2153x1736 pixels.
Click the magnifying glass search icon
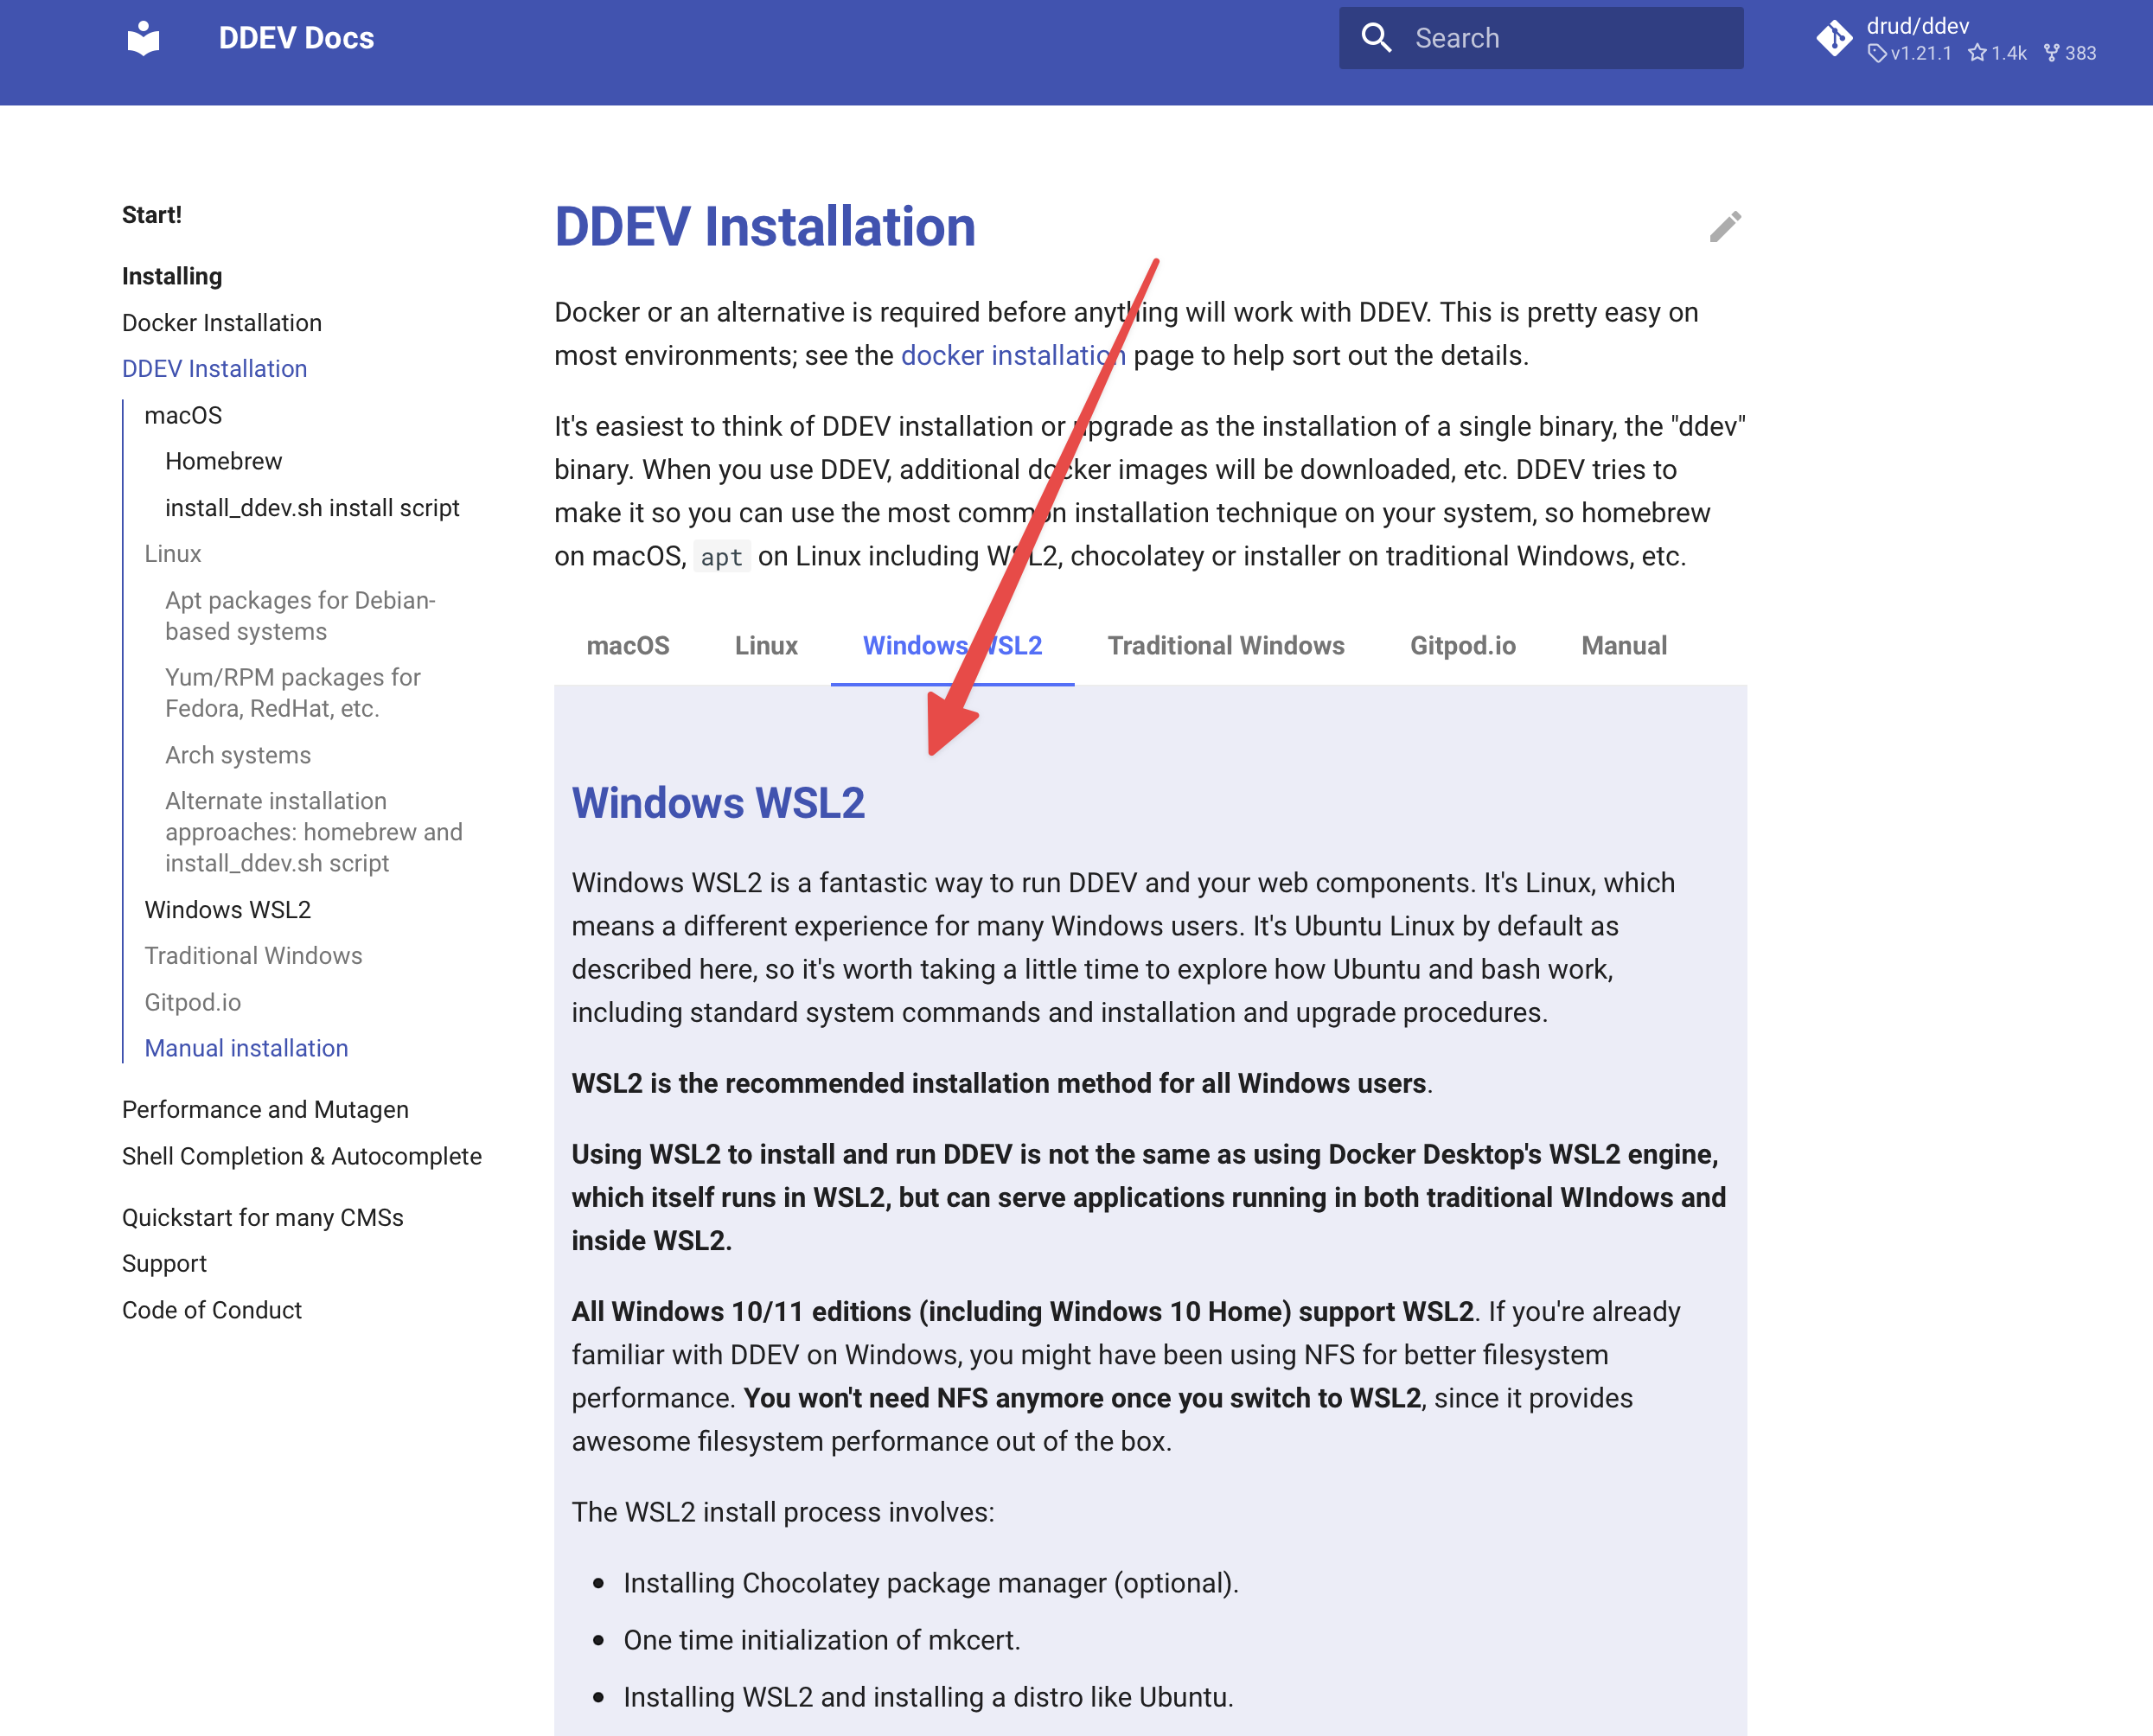coord(1376,38)
